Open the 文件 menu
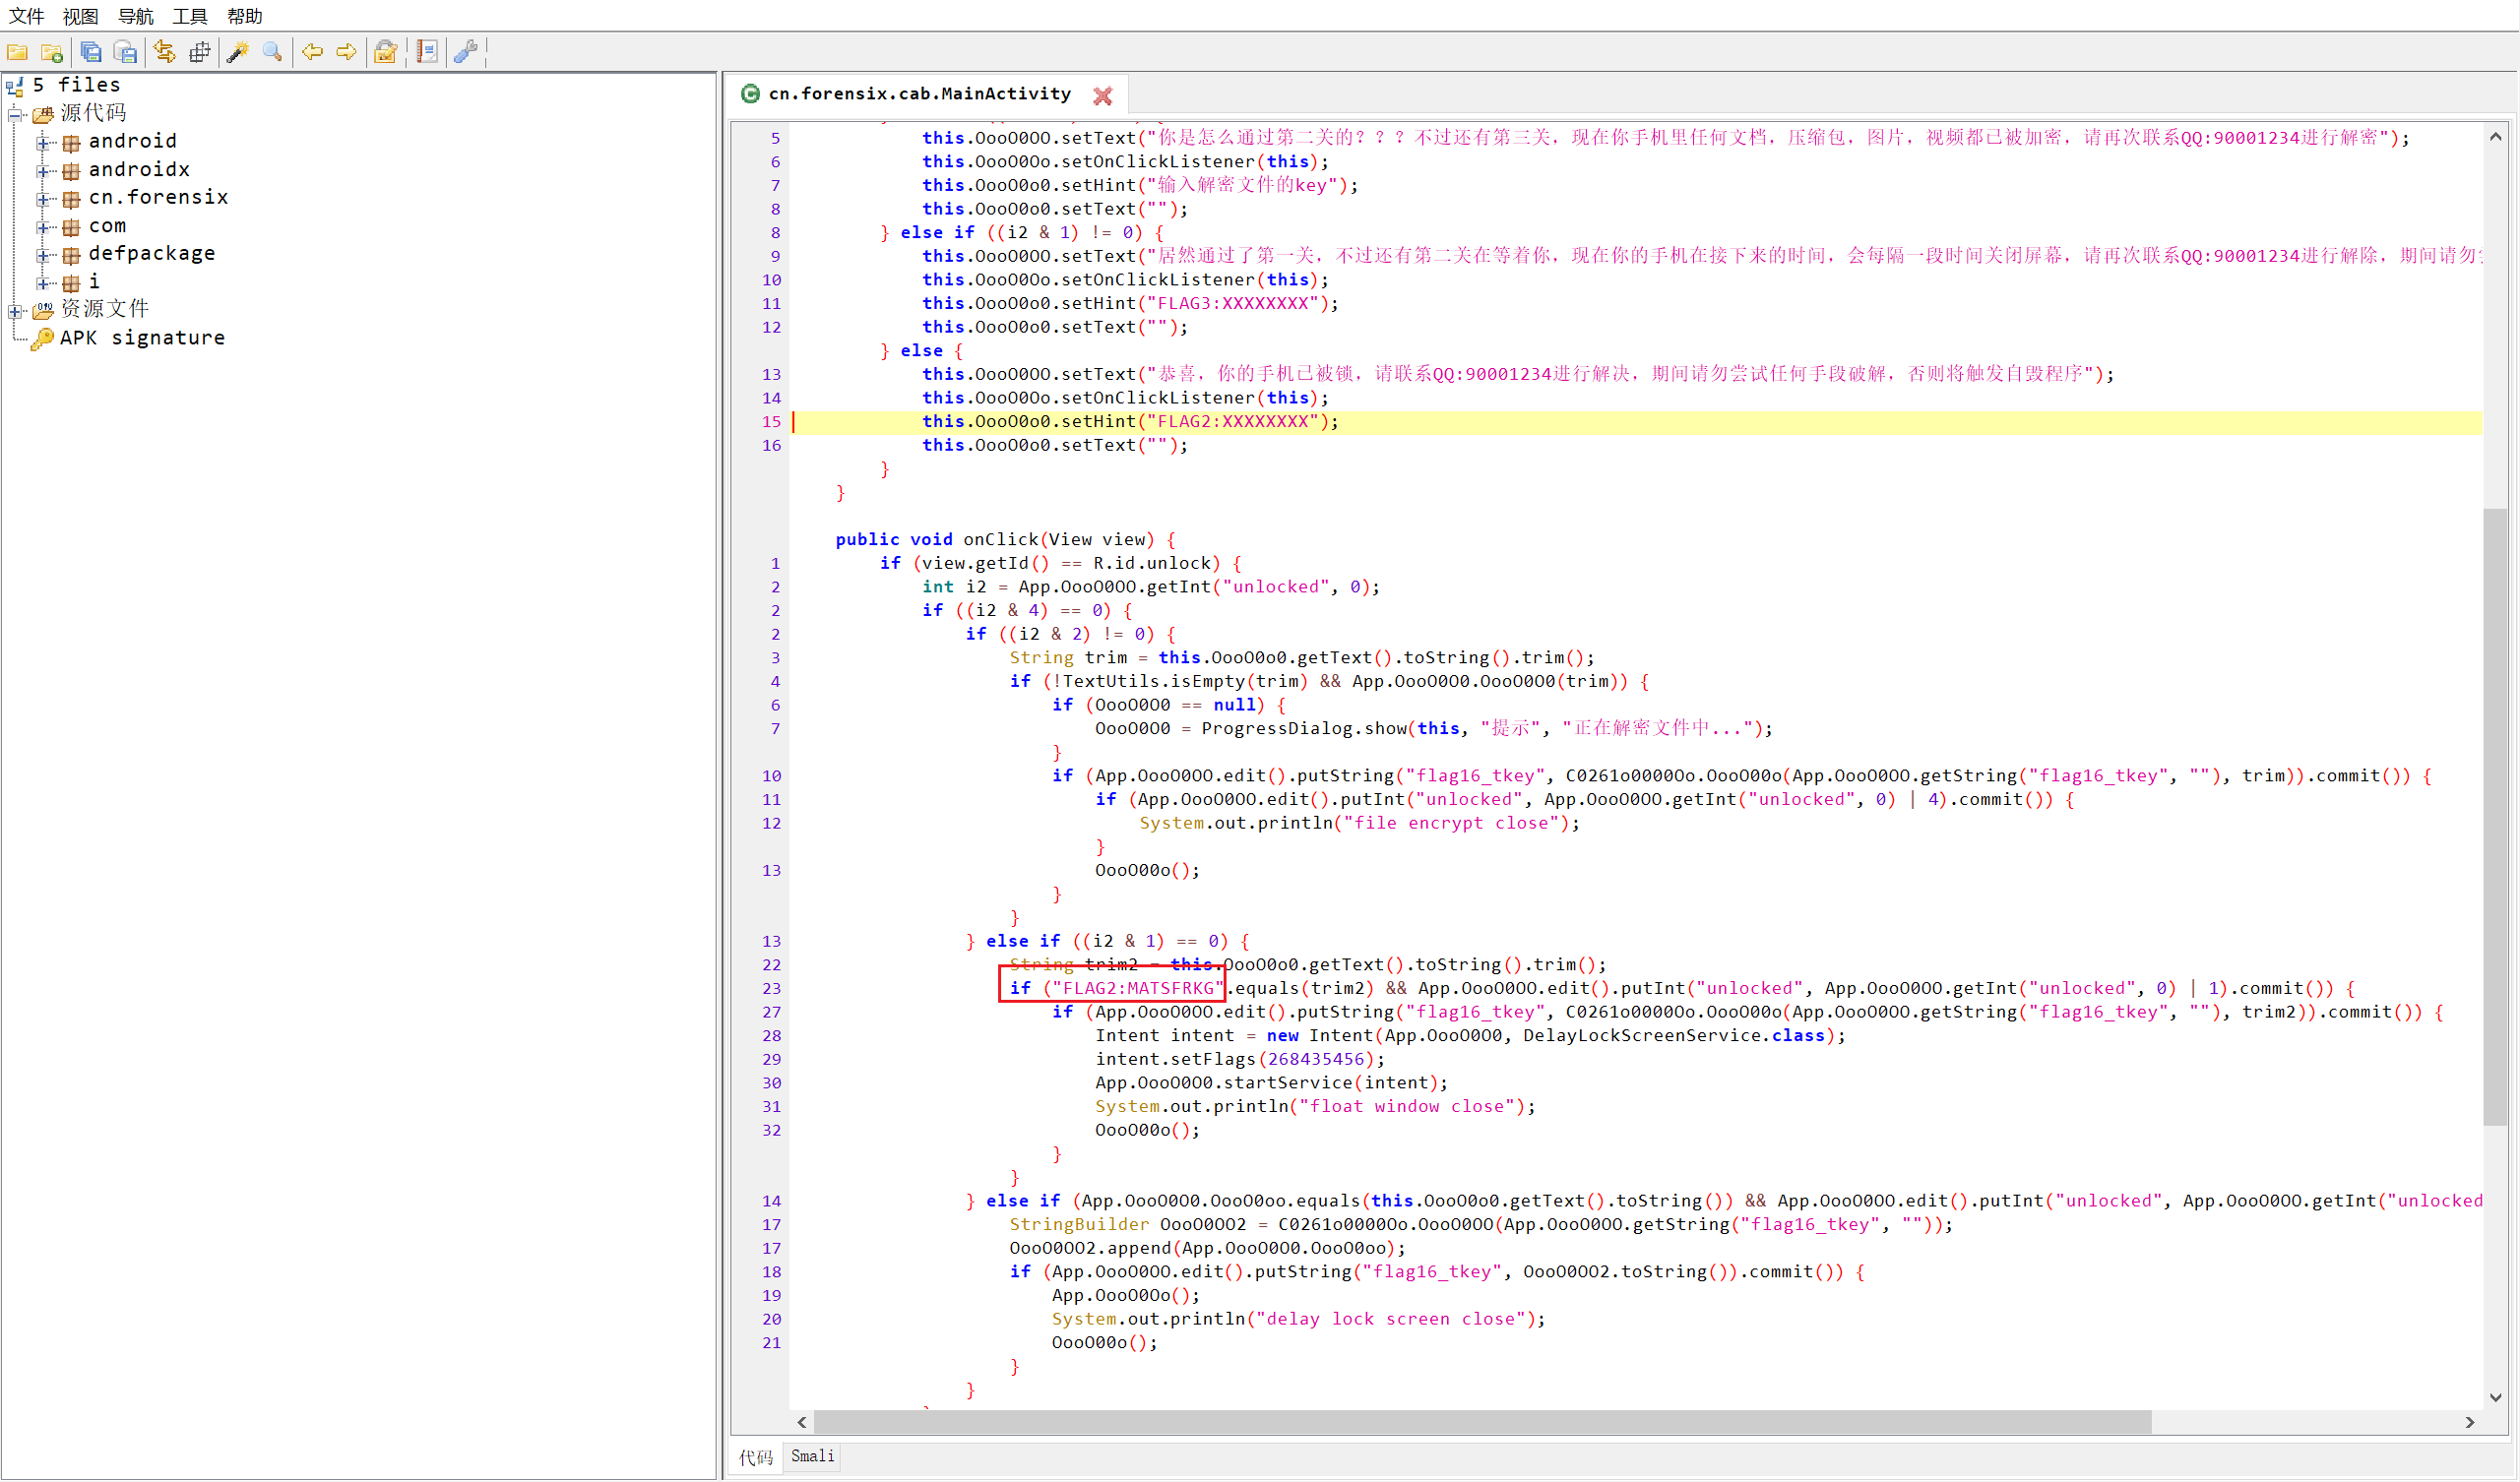 coord(26,16)
